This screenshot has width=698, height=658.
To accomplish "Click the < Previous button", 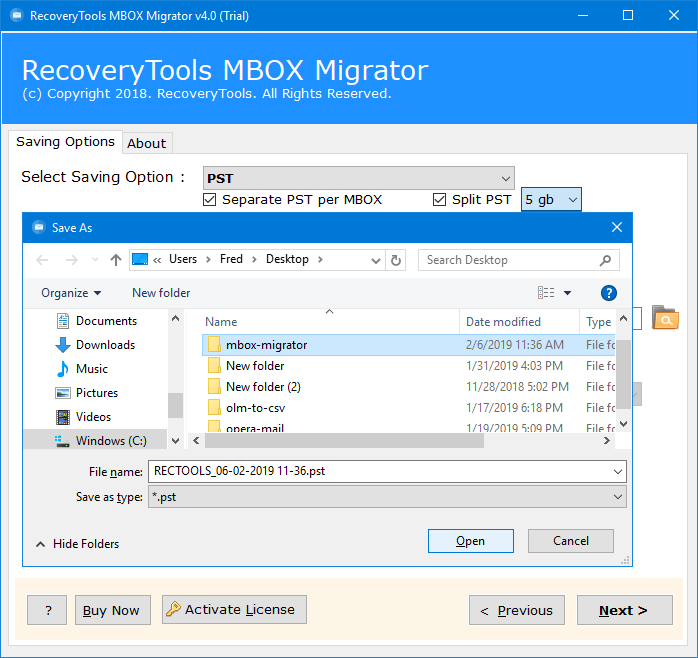I will [x=517, y=610].
